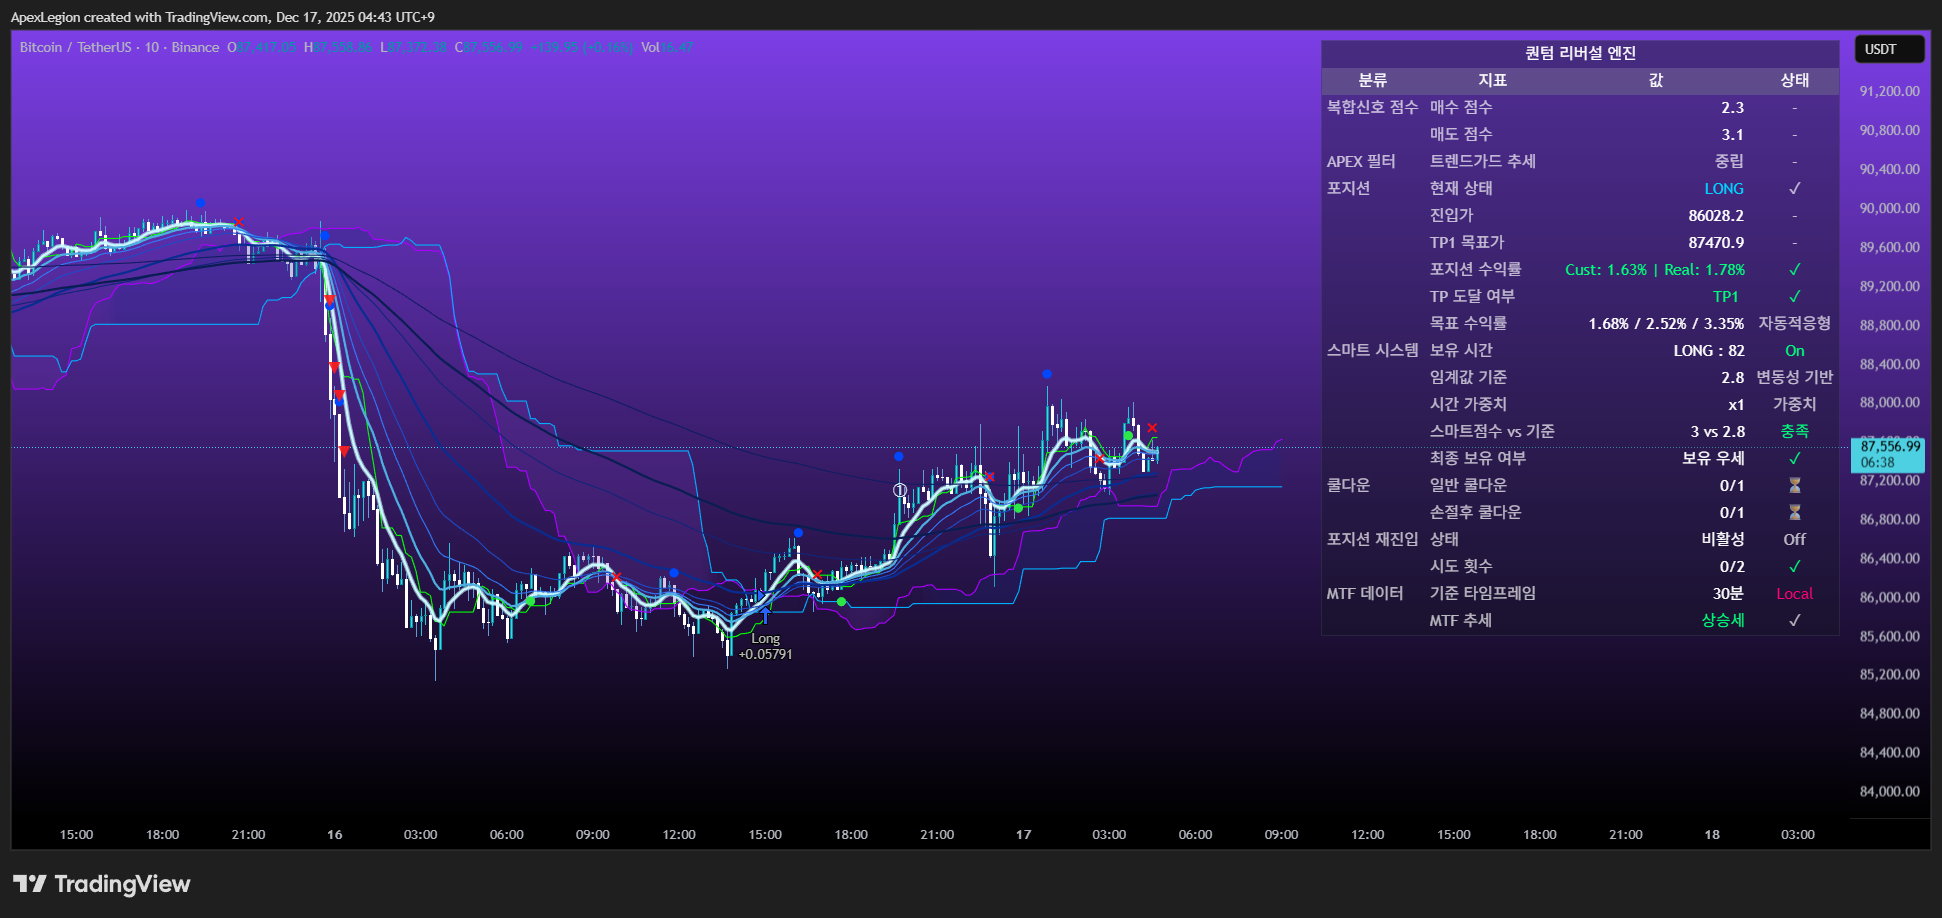Click the green checkmark beside TP1 status
This screenshot has width=1942, height=918.
(1794, 297)
